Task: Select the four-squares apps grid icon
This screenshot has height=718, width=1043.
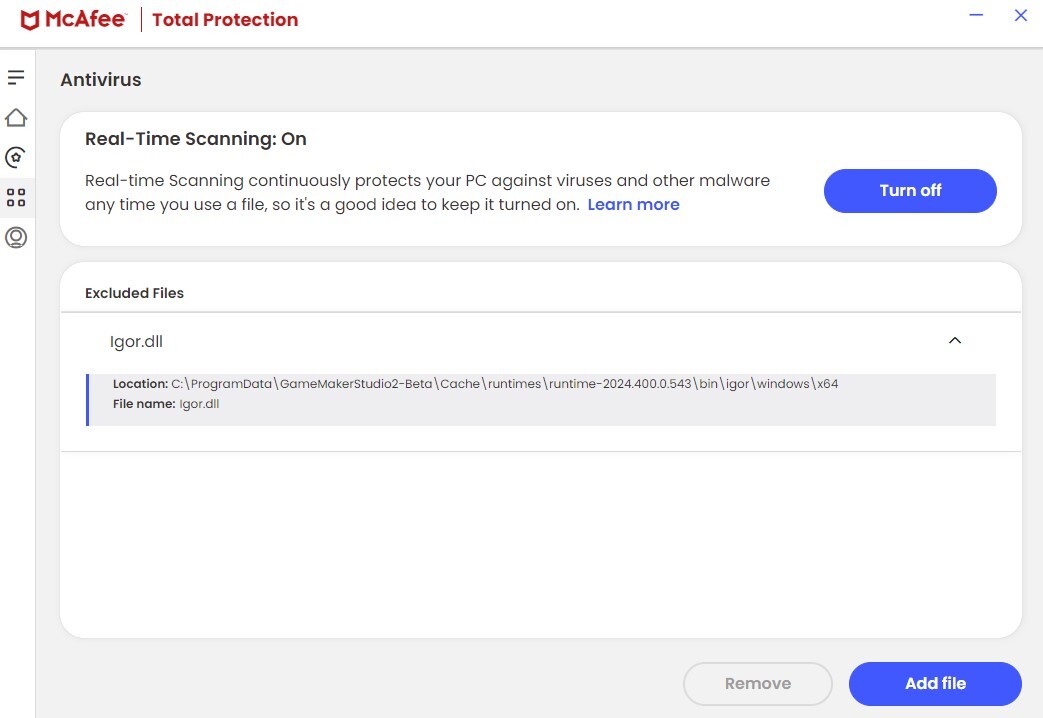Action: [16, 197]
